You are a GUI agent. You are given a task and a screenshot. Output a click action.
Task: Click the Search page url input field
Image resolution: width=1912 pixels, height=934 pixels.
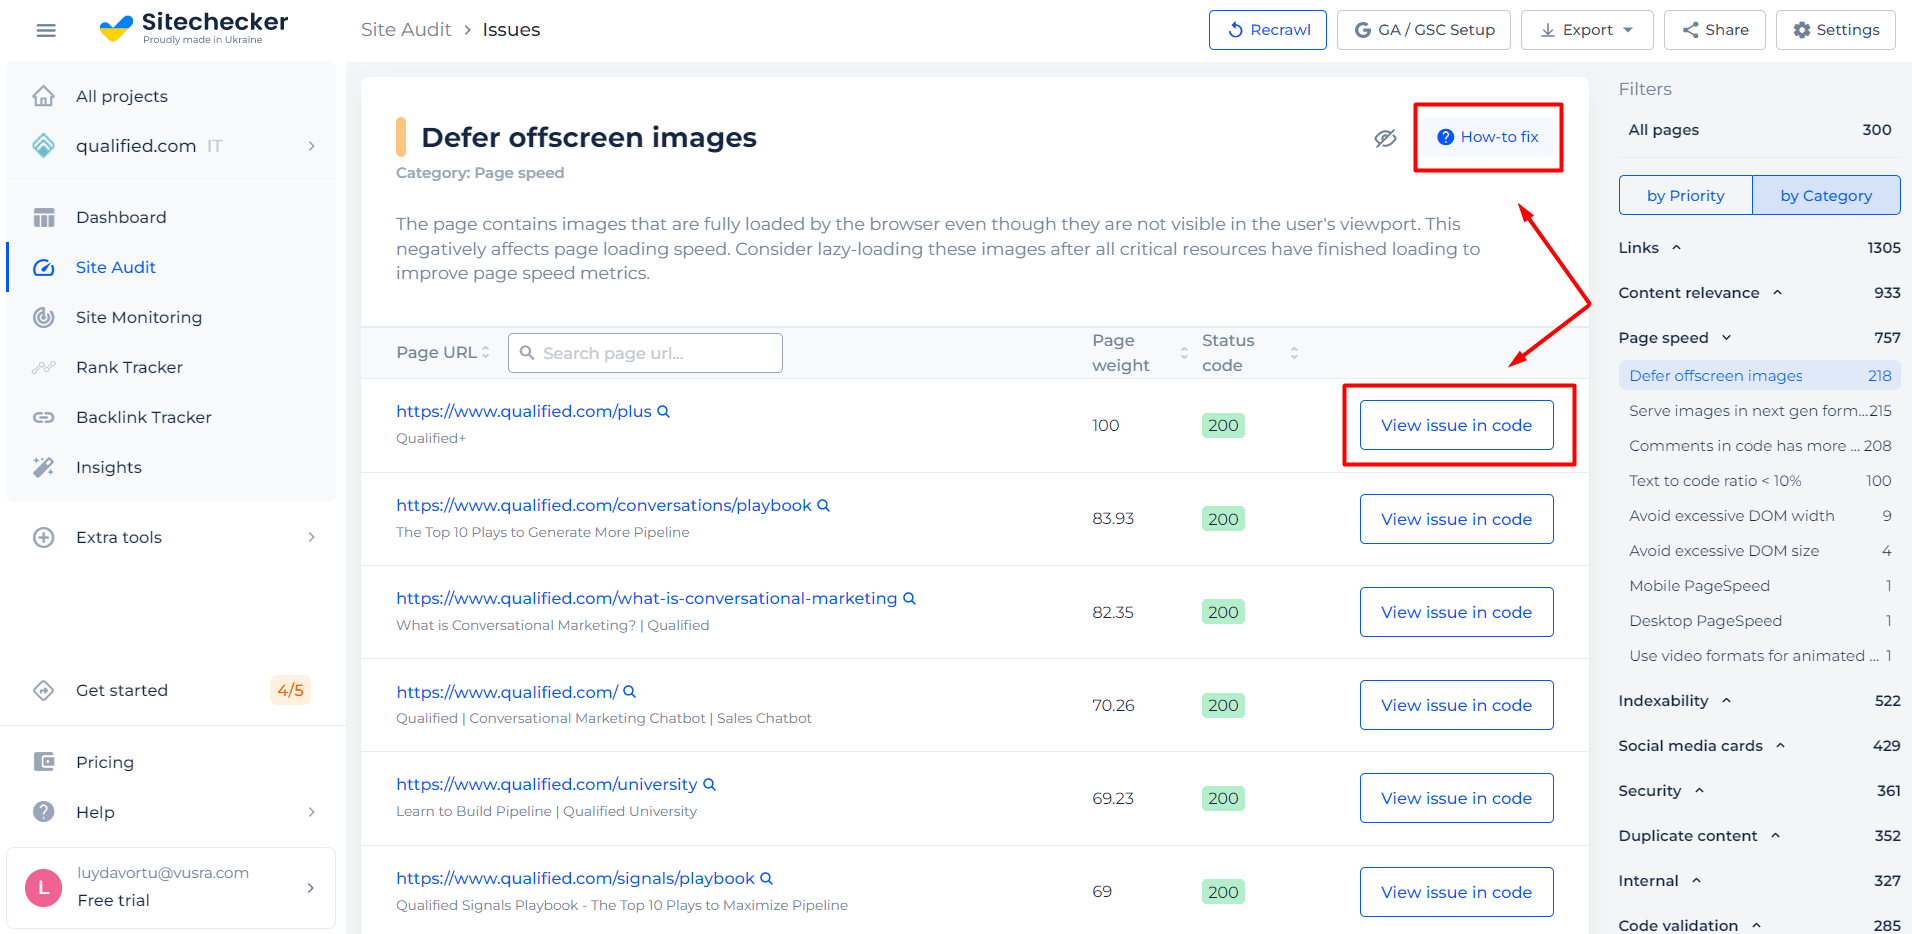645,353
